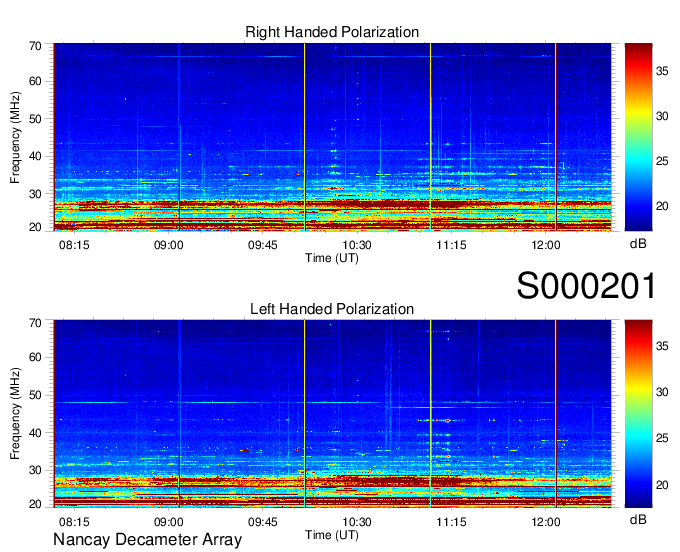Click the bottom plot's spectrogram area
The image size is (680, 552).
point(332,414)
